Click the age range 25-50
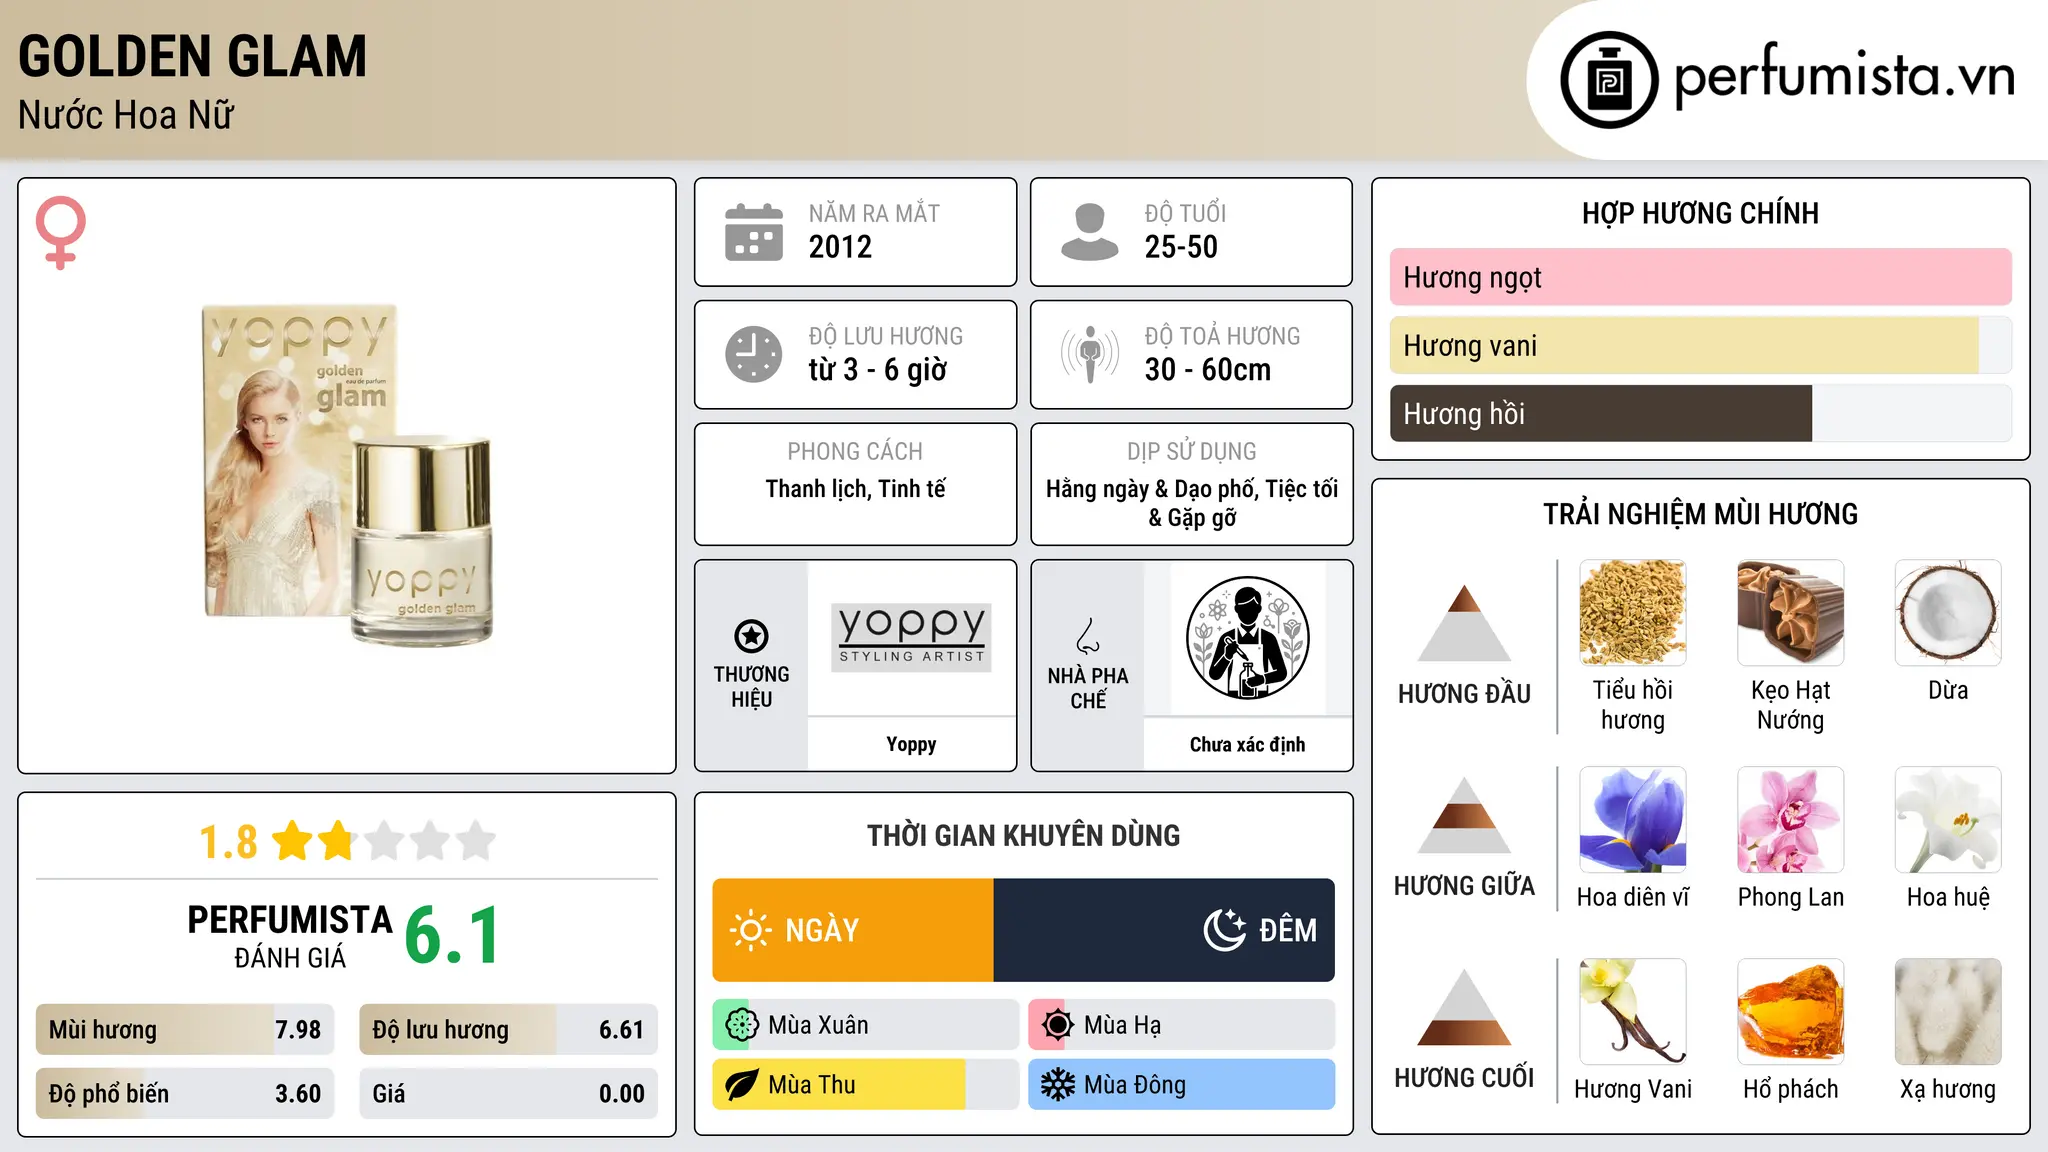 pyautogui.click(x=1181, y=247)
